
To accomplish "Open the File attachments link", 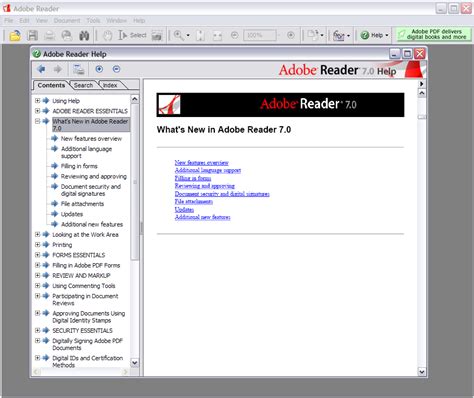I will pos(194,202).
